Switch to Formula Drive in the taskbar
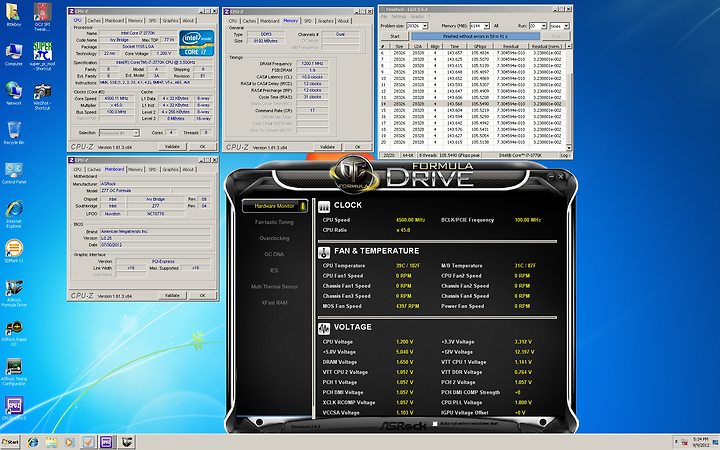Screen dimensions: 720x450 coord(126,442)
